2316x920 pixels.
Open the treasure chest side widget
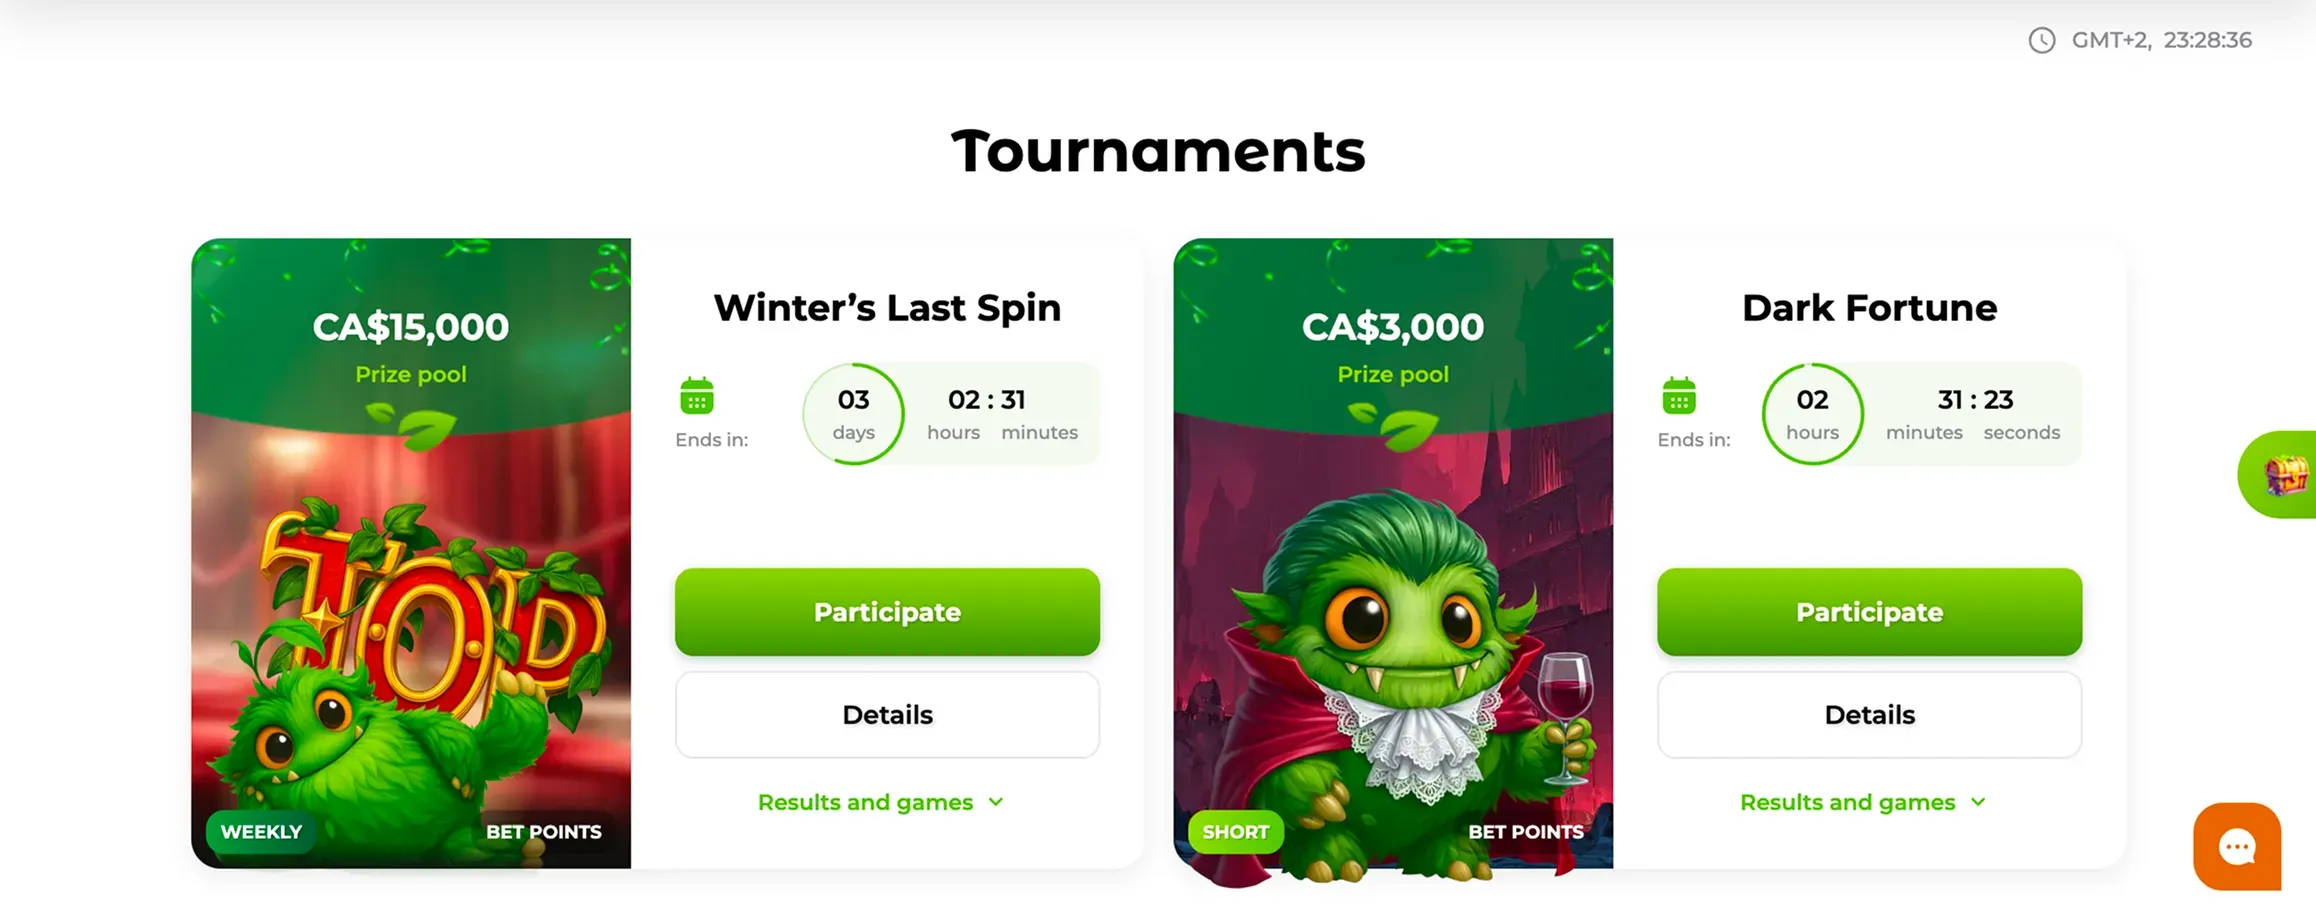coord(2280,474)
